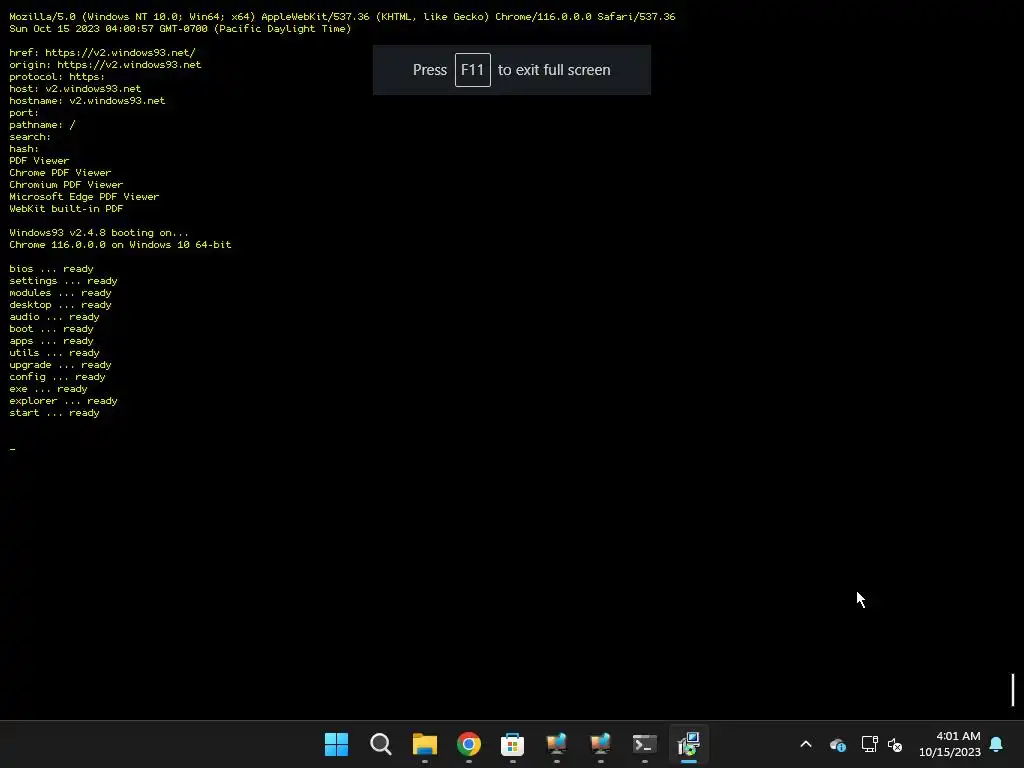
Task: Open the Windows Start menu
Action: [x=336, y=744]
